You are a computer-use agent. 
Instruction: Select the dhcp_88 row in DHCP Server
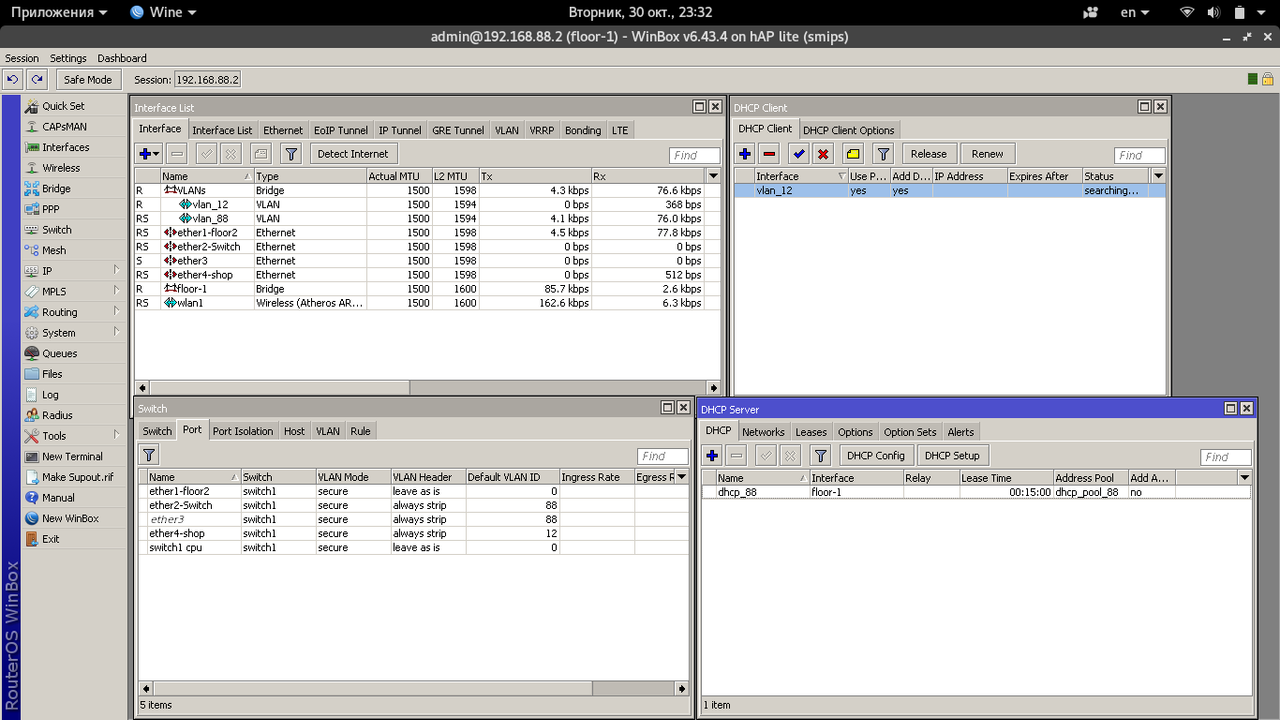(x=976, y=492)
